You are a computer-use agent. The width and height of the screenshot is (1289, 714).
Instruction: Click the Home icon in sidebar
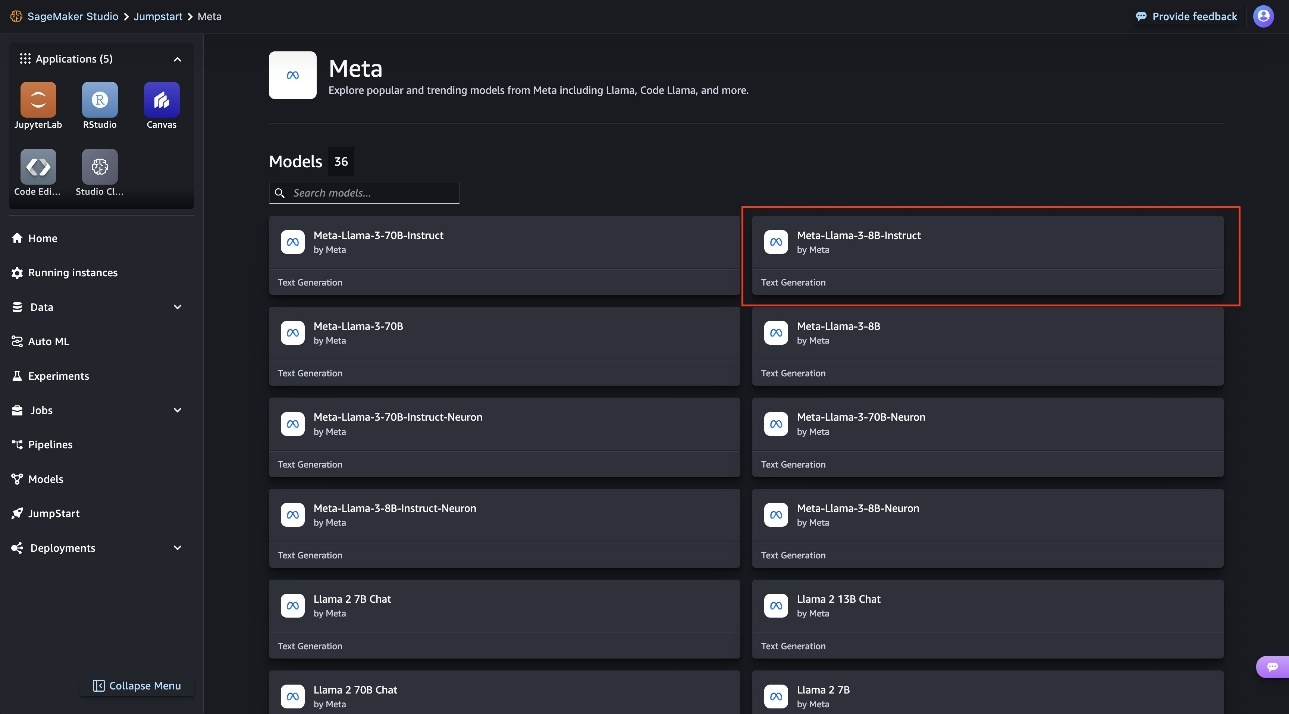point(17,238)
